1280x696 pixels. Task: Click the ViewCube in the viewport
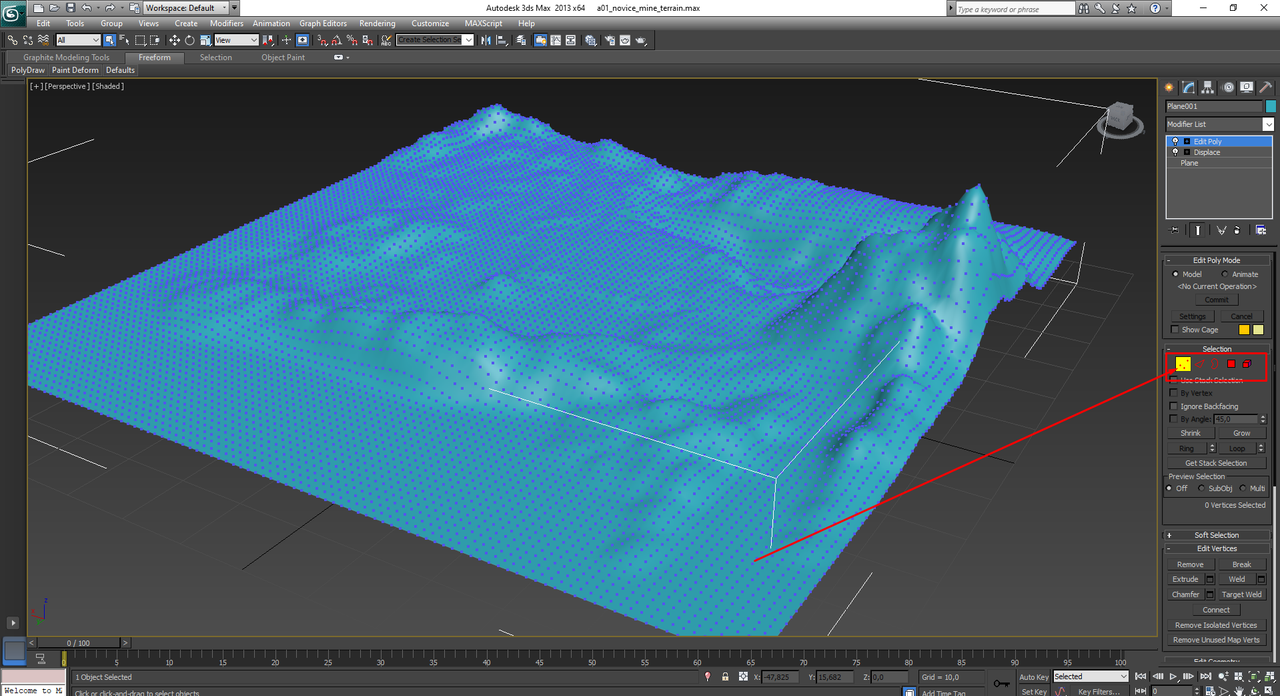1118,118
